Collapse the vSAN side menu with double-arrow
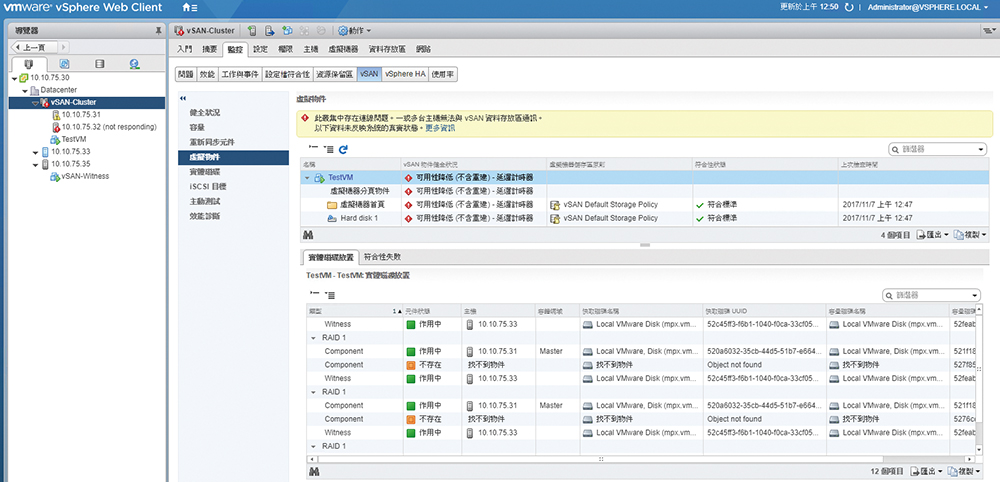Screen dimensions: 1000x482 [x=183, y=98]
